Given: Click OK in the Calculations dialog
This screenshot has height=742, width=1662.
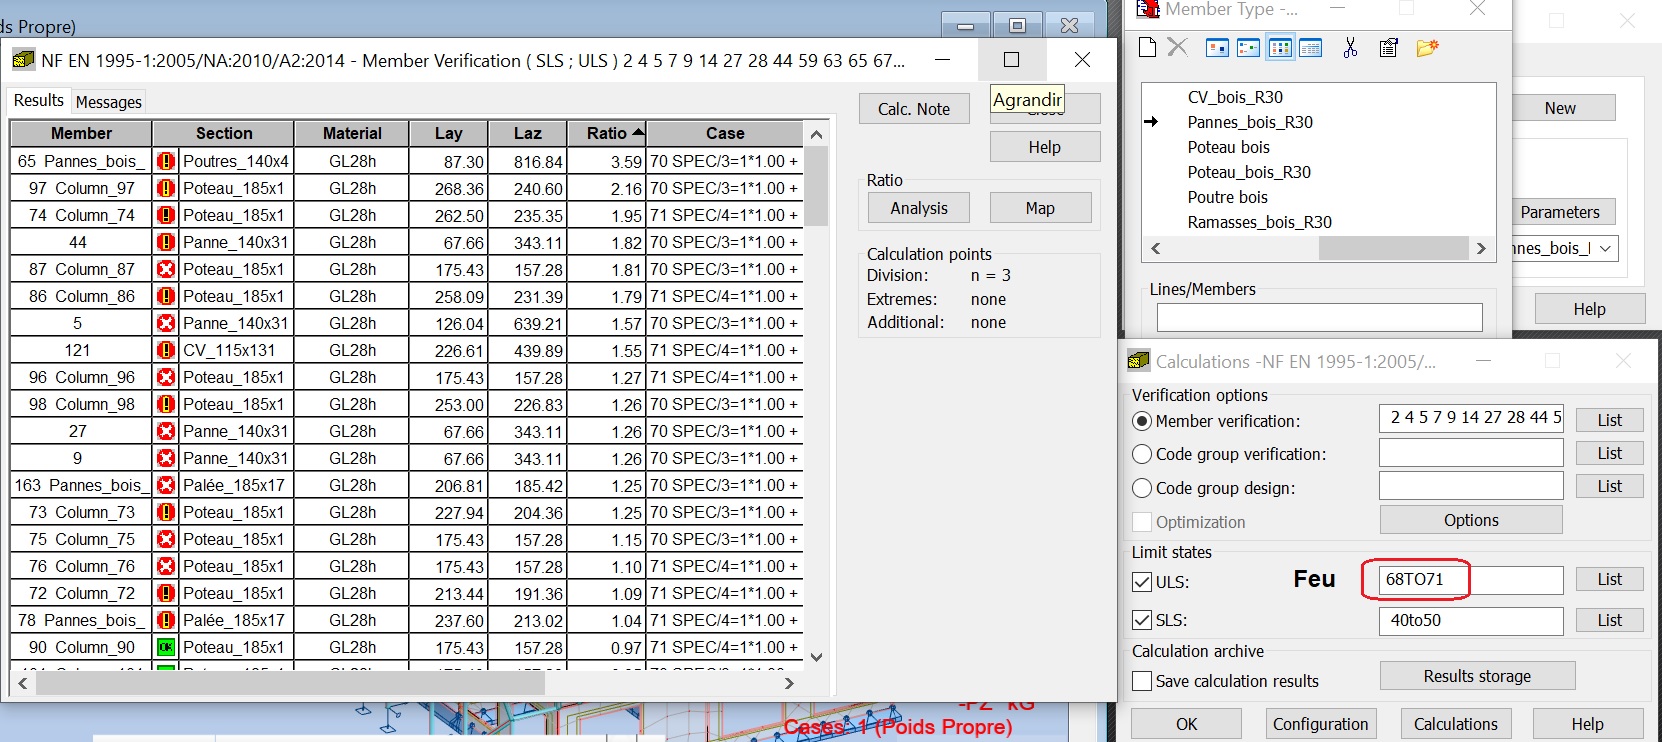Looking at the screenshot, I should coord(1187,724).
